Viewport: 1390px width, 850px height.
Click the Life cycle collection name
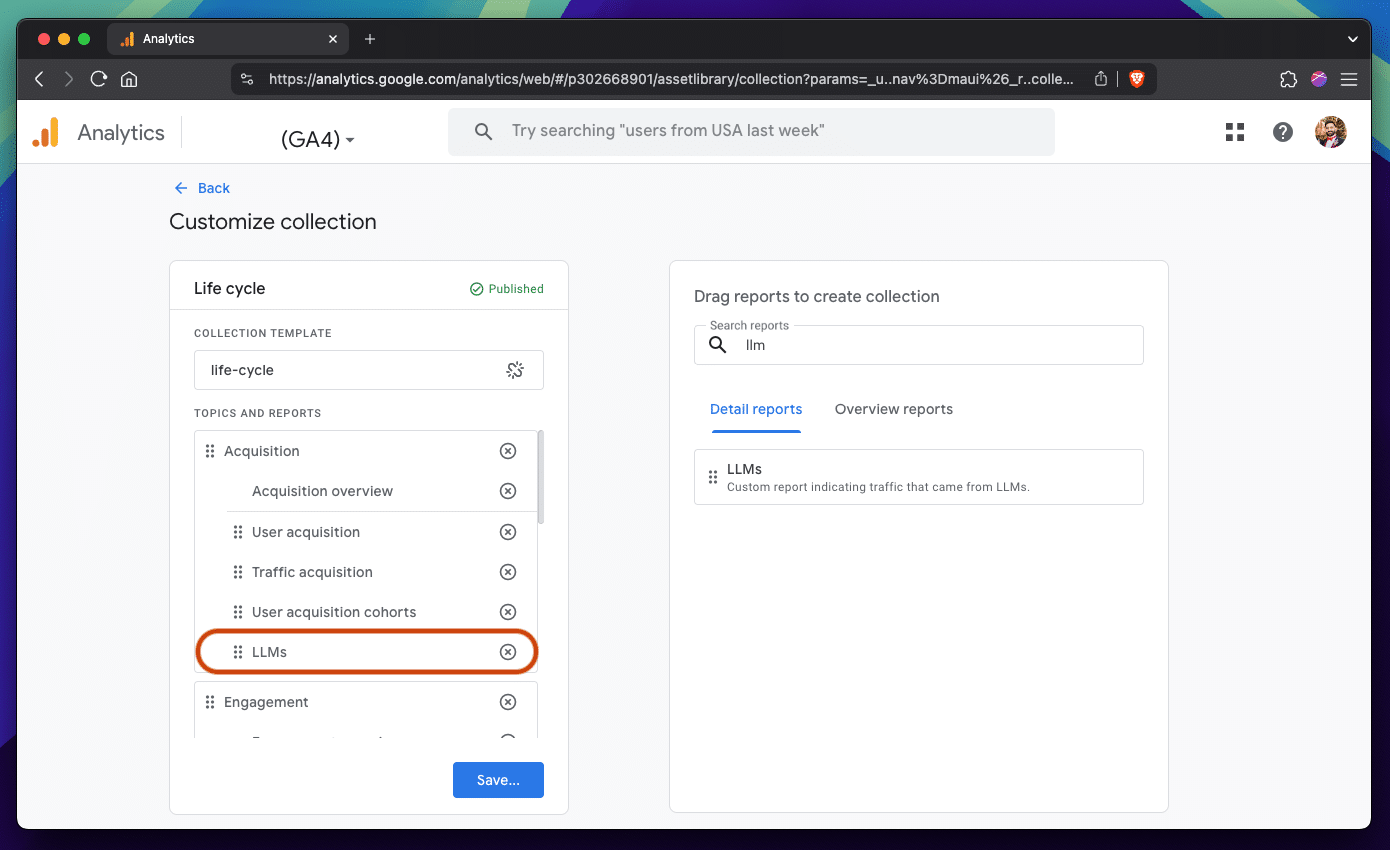pyautogui.click(x=230, y=288)
